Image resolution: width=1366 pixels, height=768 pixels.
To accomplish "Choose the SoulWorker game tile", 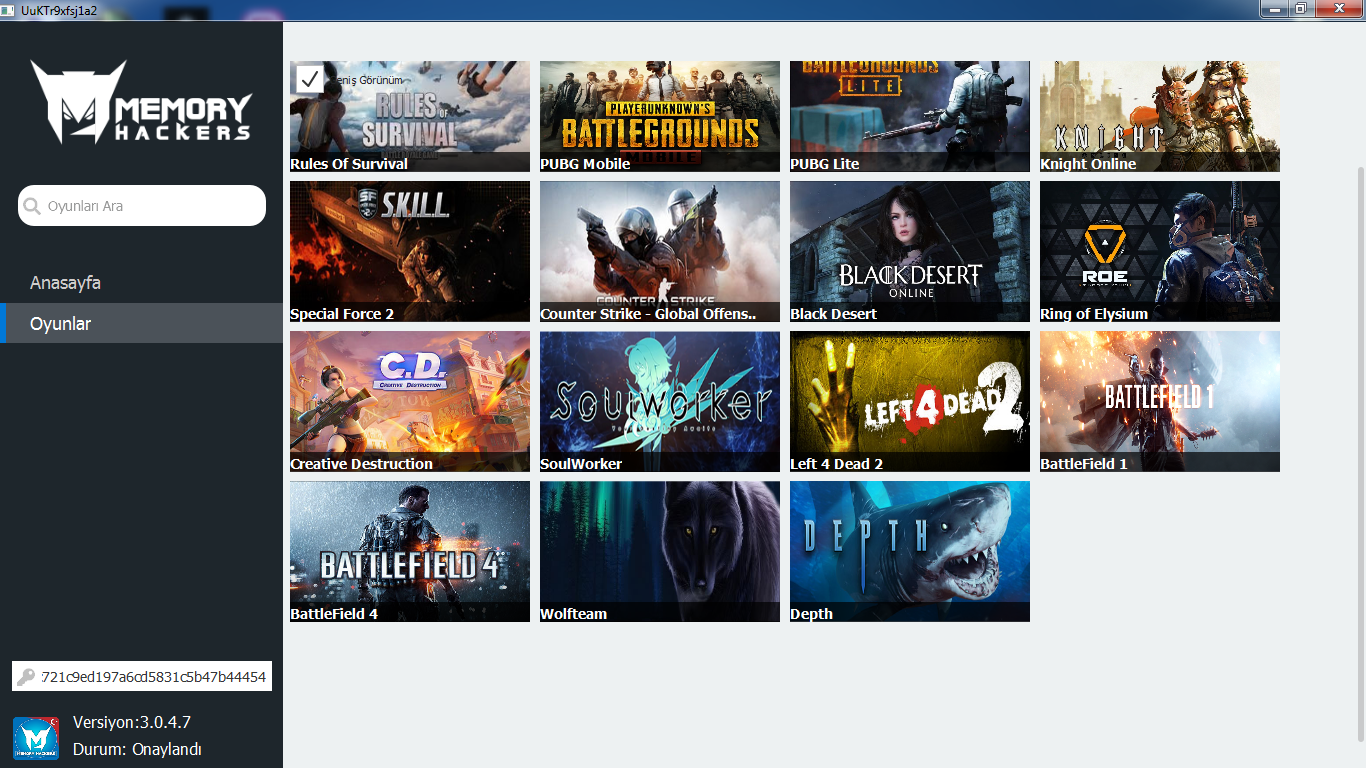I will click(x=660, y=401).
